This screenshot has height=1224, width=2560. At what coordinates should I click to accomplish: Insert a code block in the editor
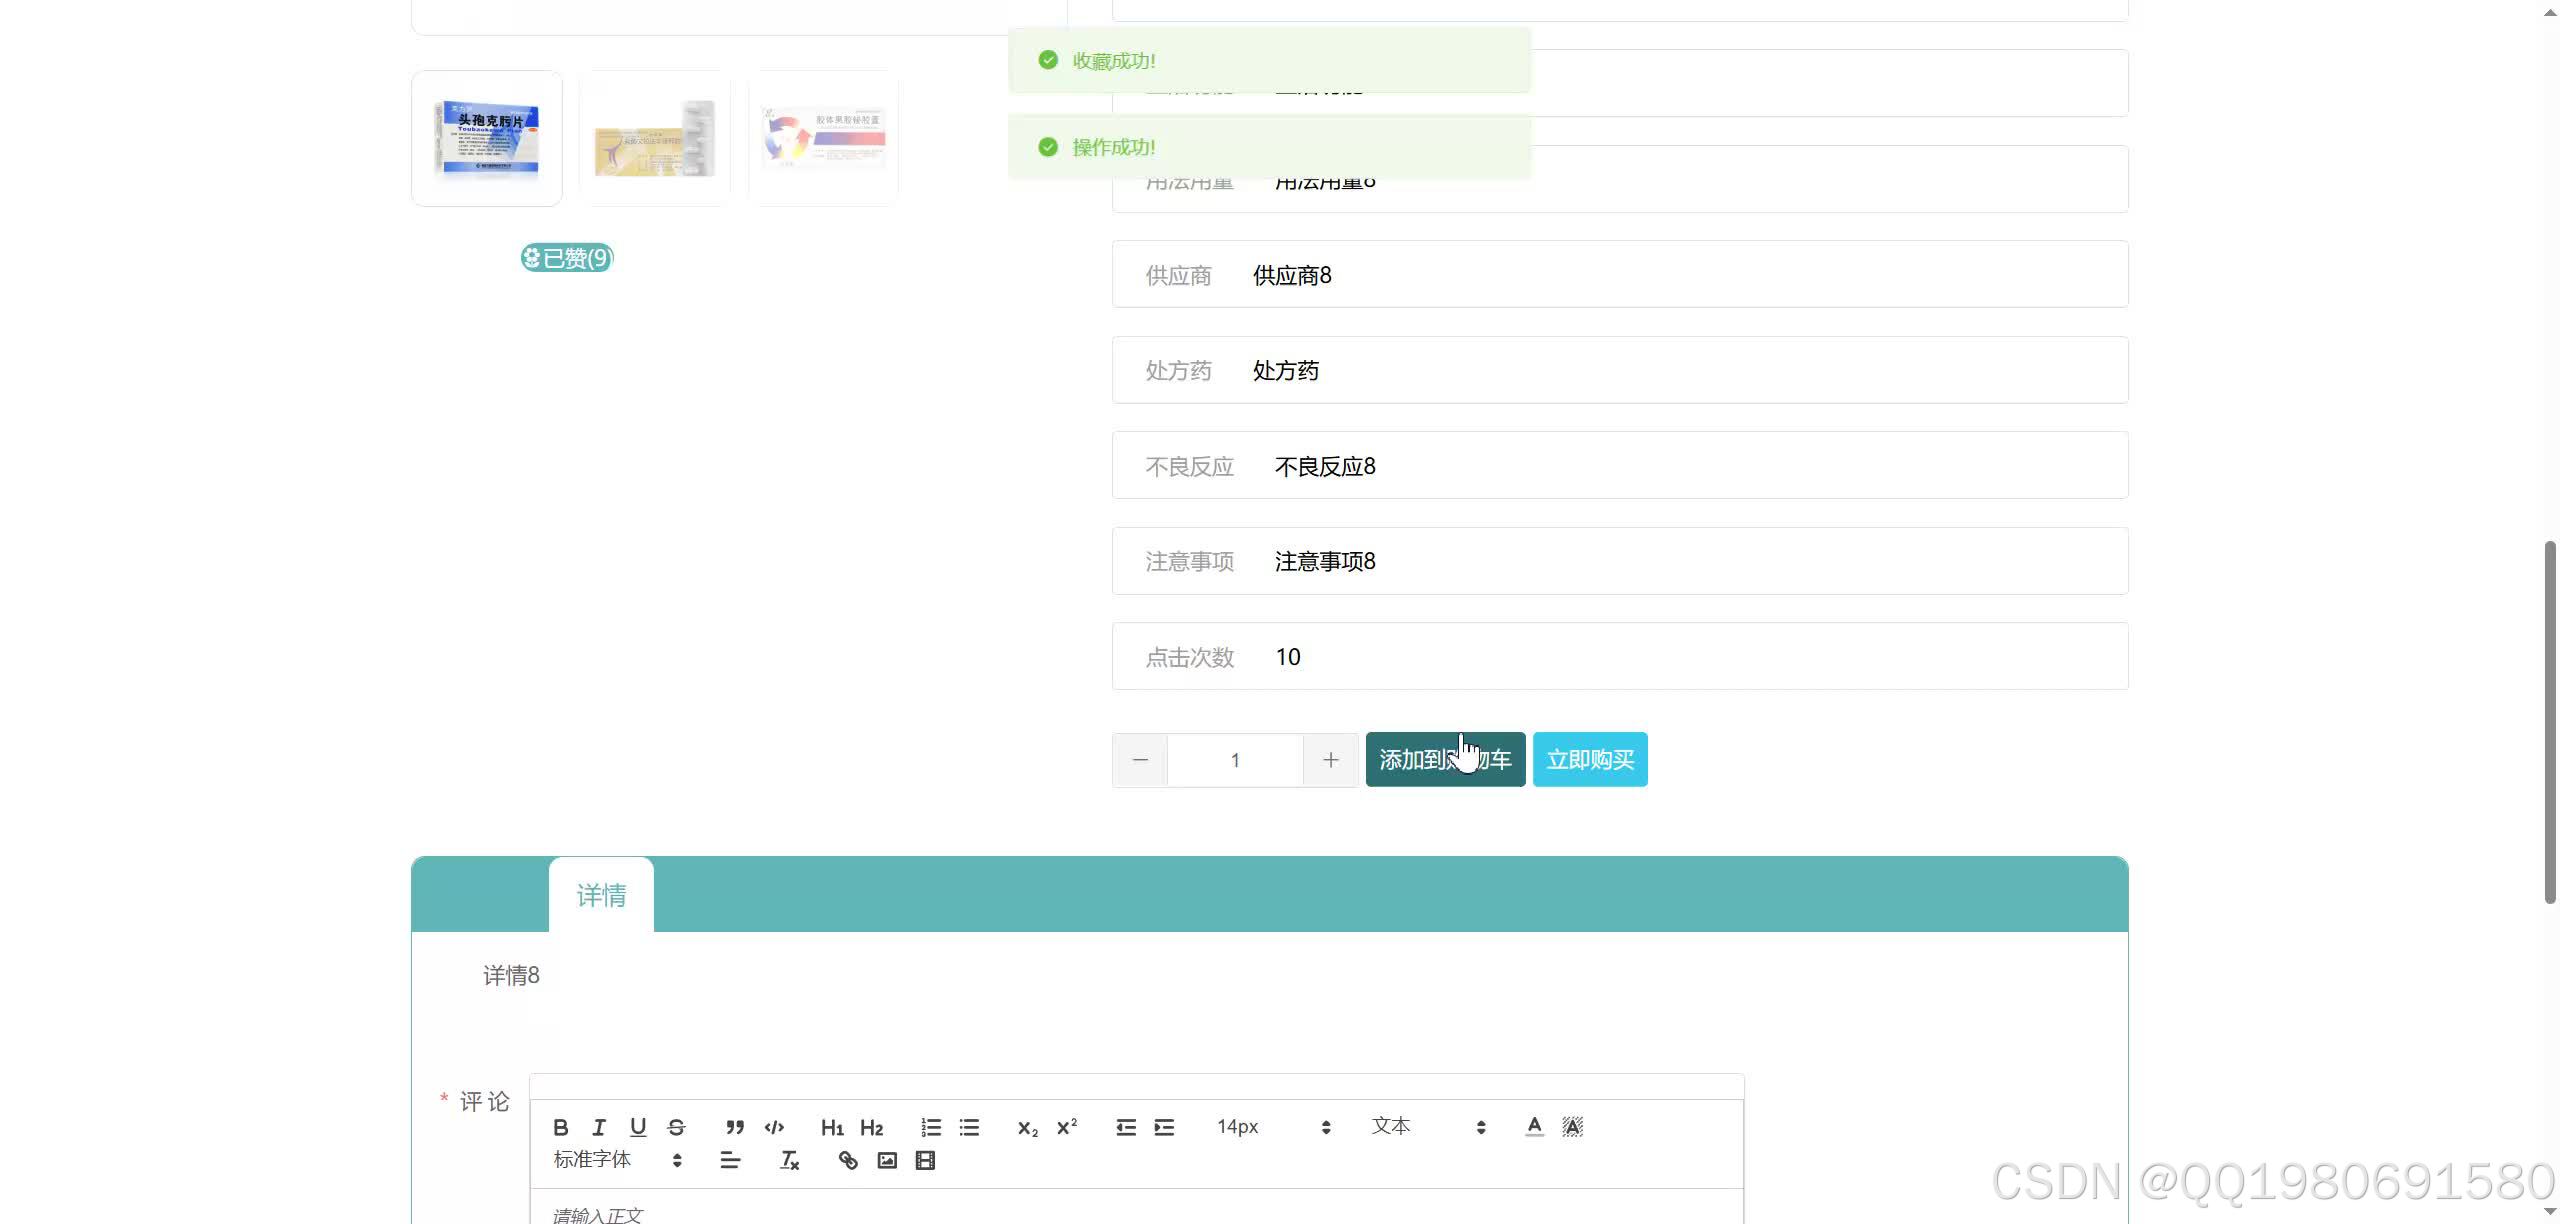[x=774, y=1127]
